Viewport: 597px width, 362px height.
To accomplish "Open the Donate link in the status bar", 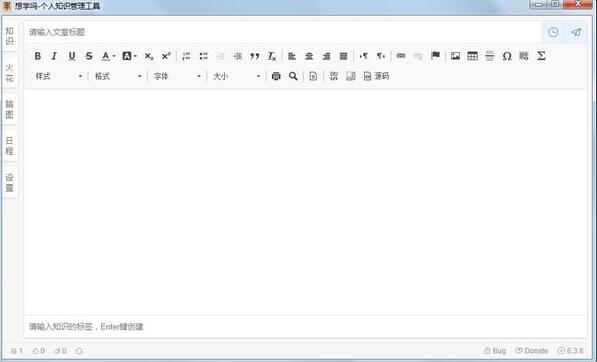I will click(x=532, y=351).
